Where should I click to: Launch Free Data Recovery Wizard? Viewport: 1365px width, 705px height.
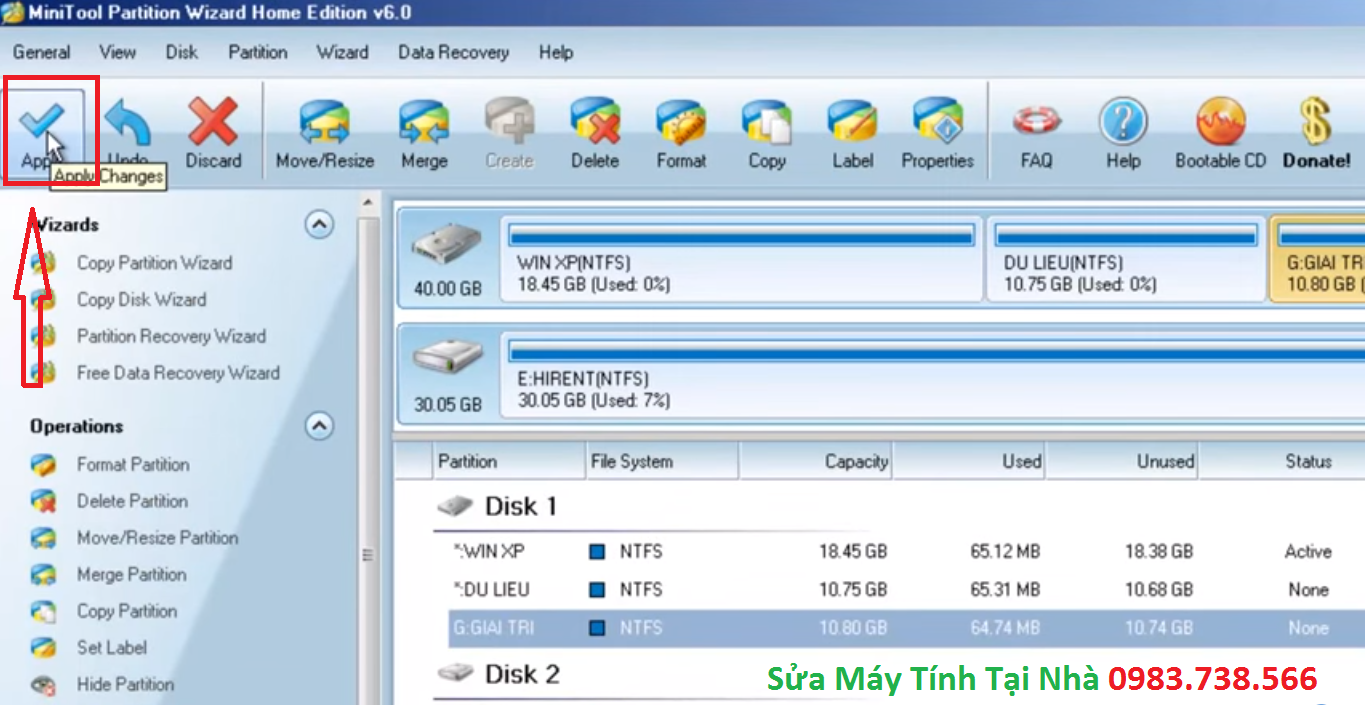click(178, 374)
